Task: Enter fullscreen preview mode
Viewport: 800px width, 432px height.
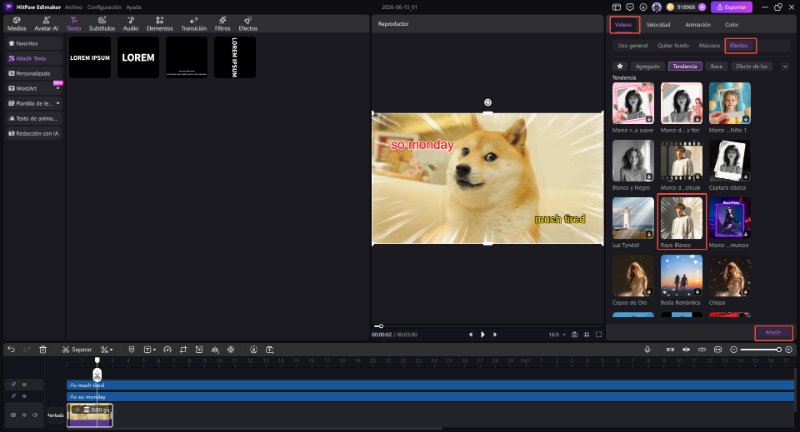Action: (599, 335)
